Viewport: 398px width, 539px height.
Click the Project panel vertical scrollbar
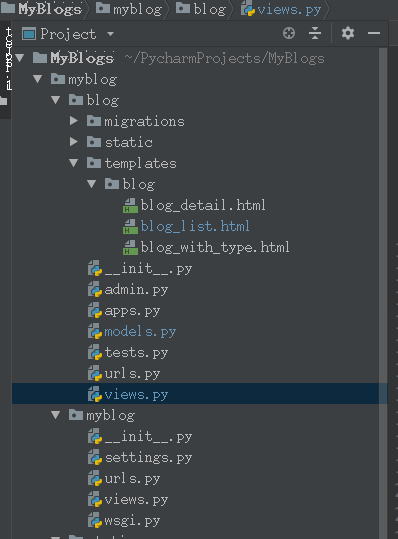coord(383,293)
